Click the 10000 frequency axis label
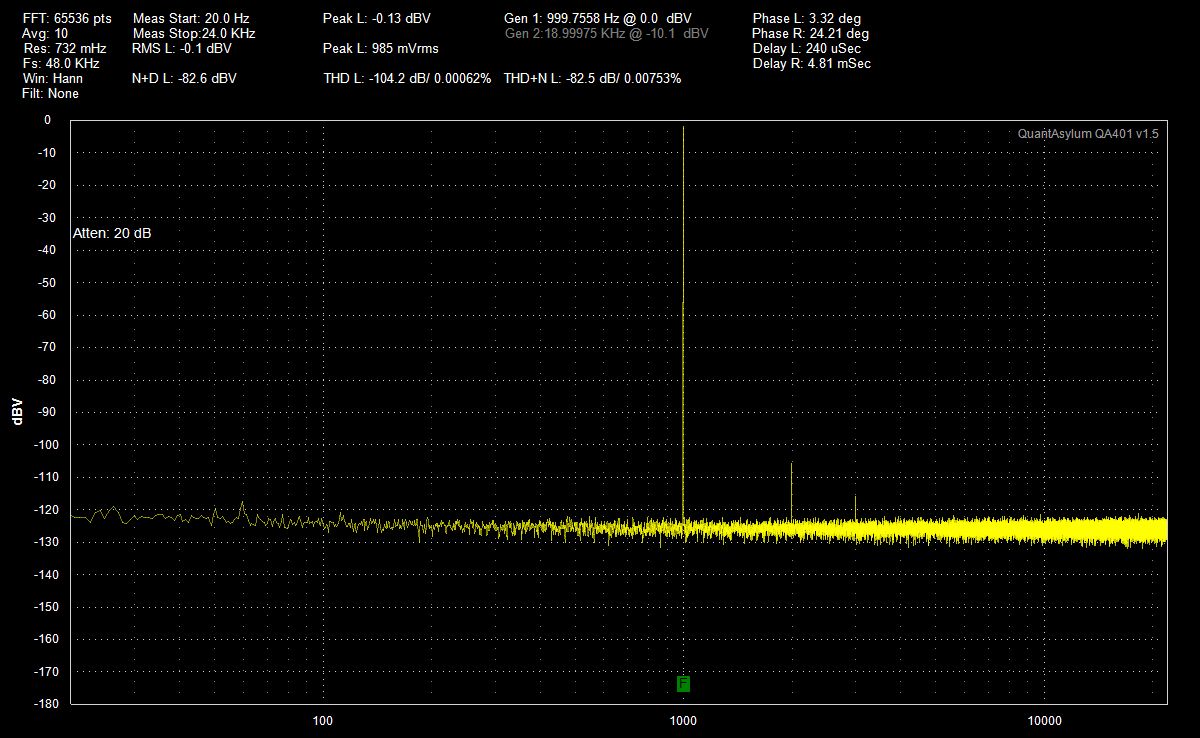 tap(1044, 721)
